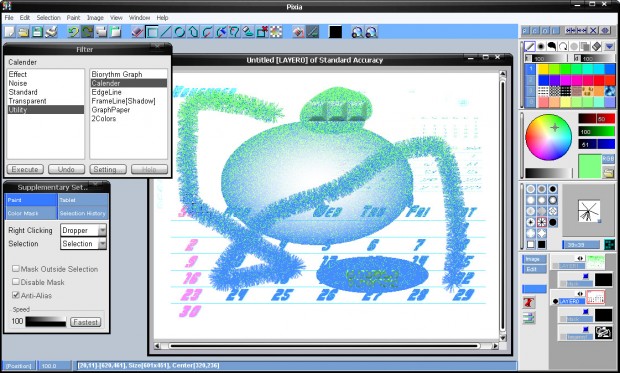Open the View menu
This screenshot has width=620, height=373.
point(116,18)
